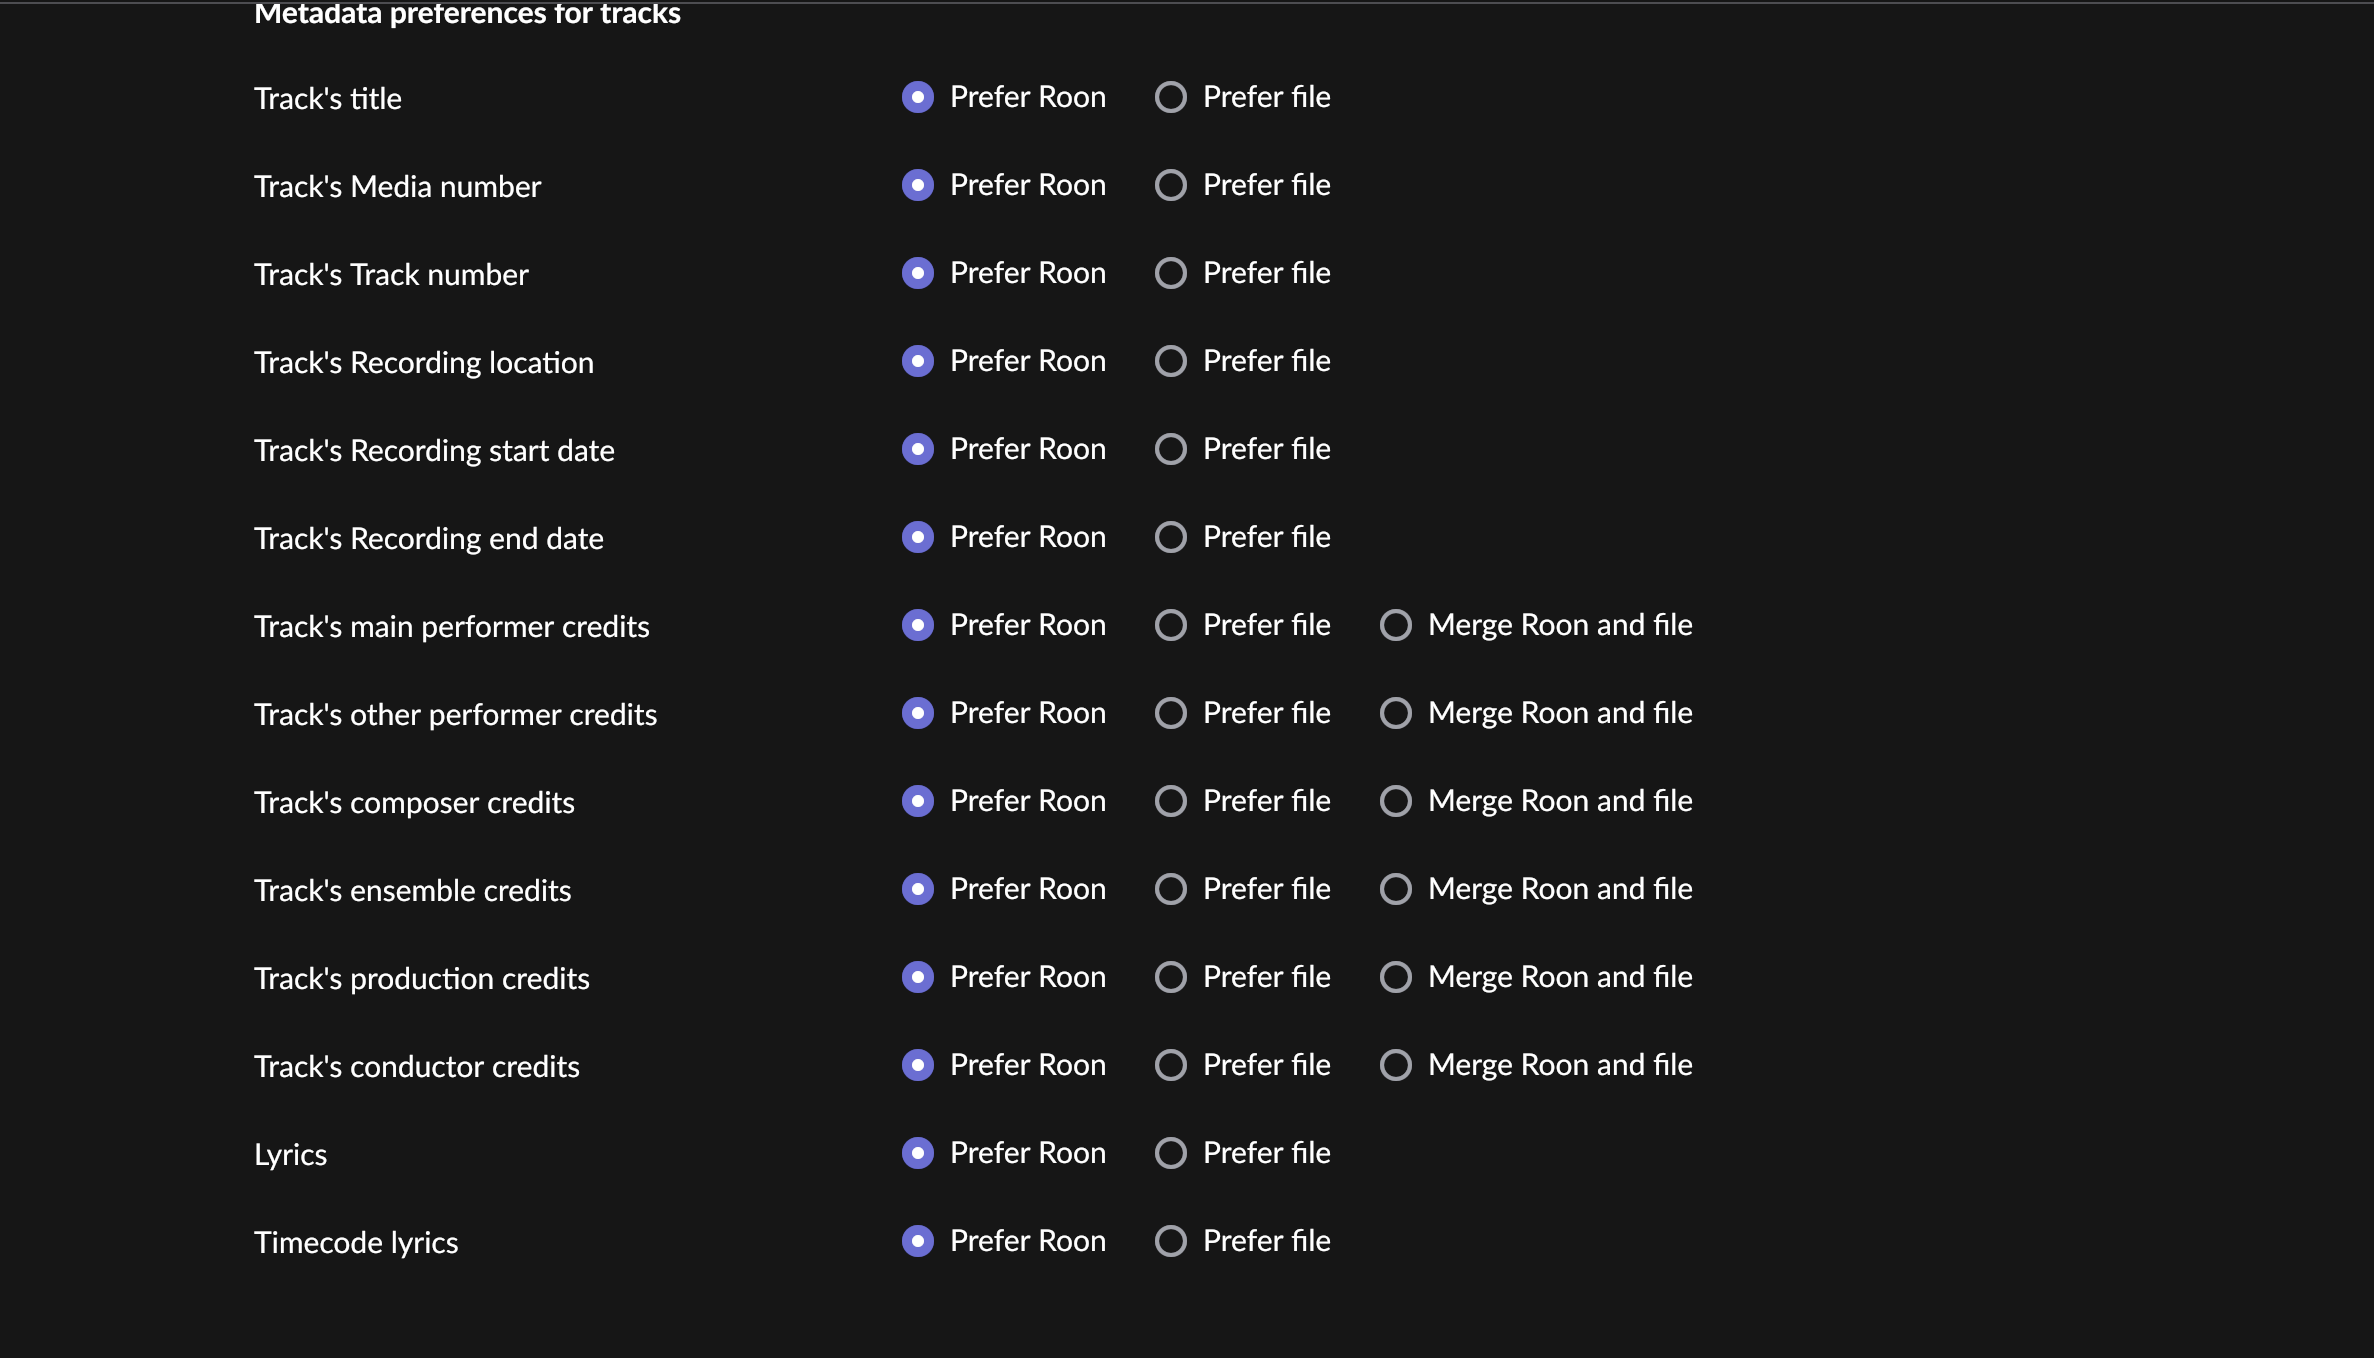Choose Prefer file for main performer credits
Image resolution: width=2374 pixels, height=1358 pixels.
[1171, 625]
